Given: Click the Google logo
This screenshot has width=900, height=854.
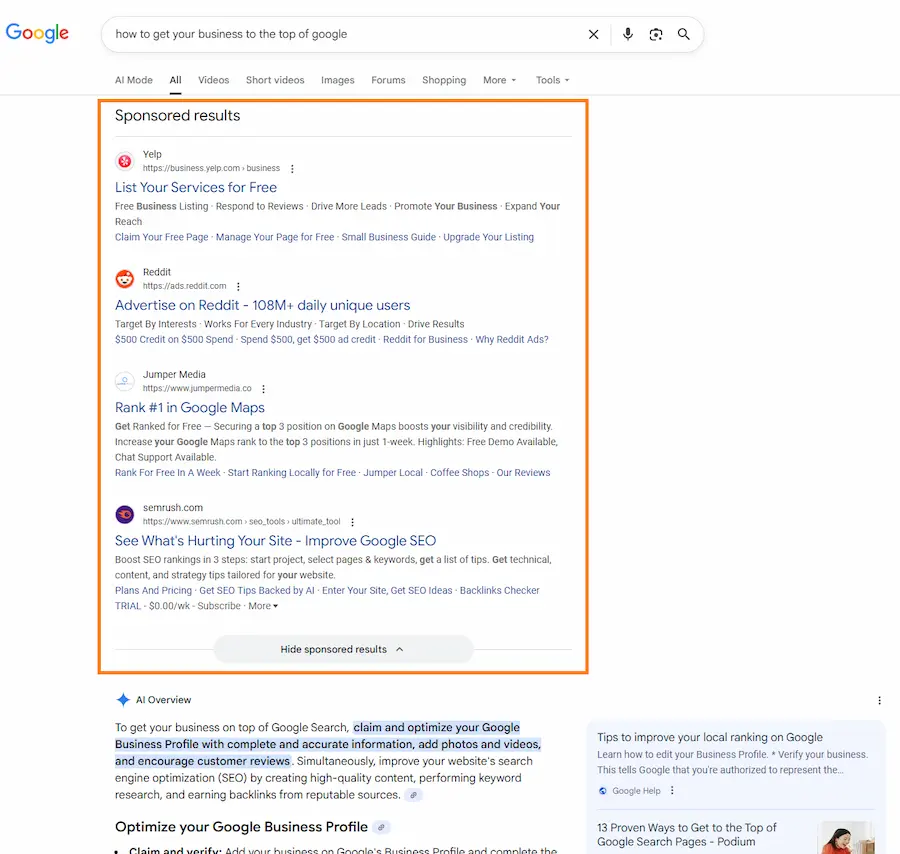Looking at the screenshot, I should pyautogui.click(x=36, y=33).
